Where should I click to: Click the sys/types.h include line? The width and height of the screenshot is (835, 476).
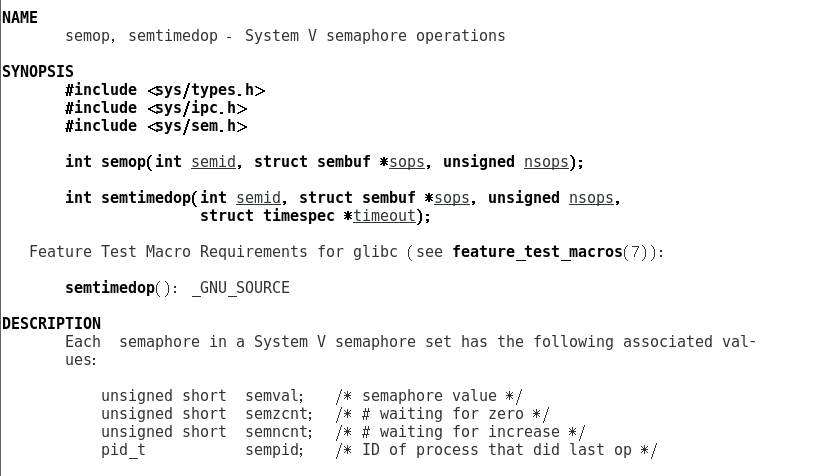click(165, 90)
